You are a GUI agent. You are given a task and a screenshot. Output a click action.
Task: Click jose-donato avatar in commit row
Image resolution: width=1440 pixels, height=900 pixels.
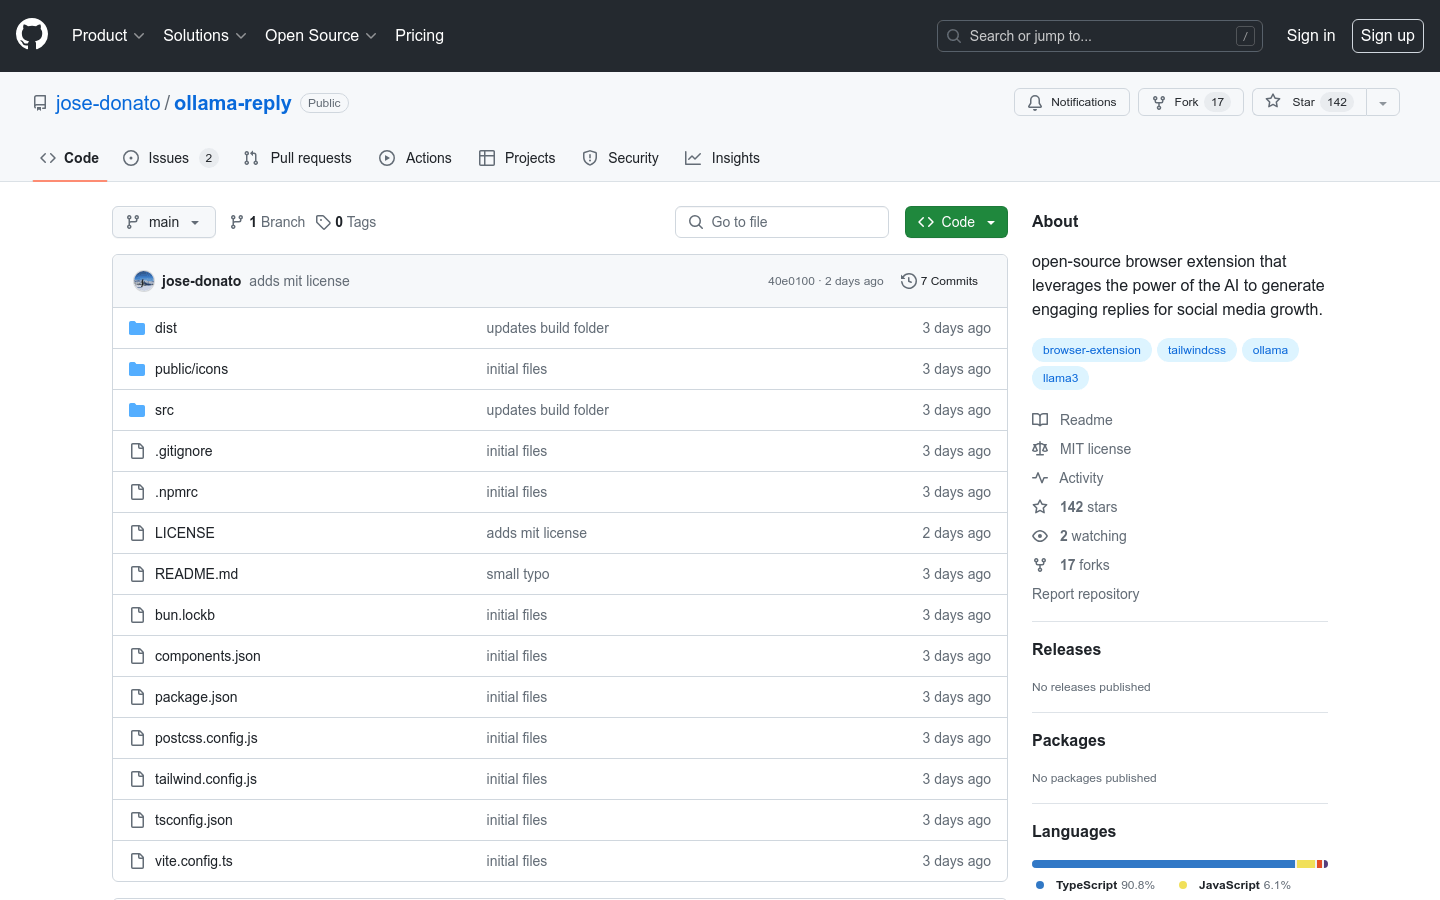pos(144,281)
